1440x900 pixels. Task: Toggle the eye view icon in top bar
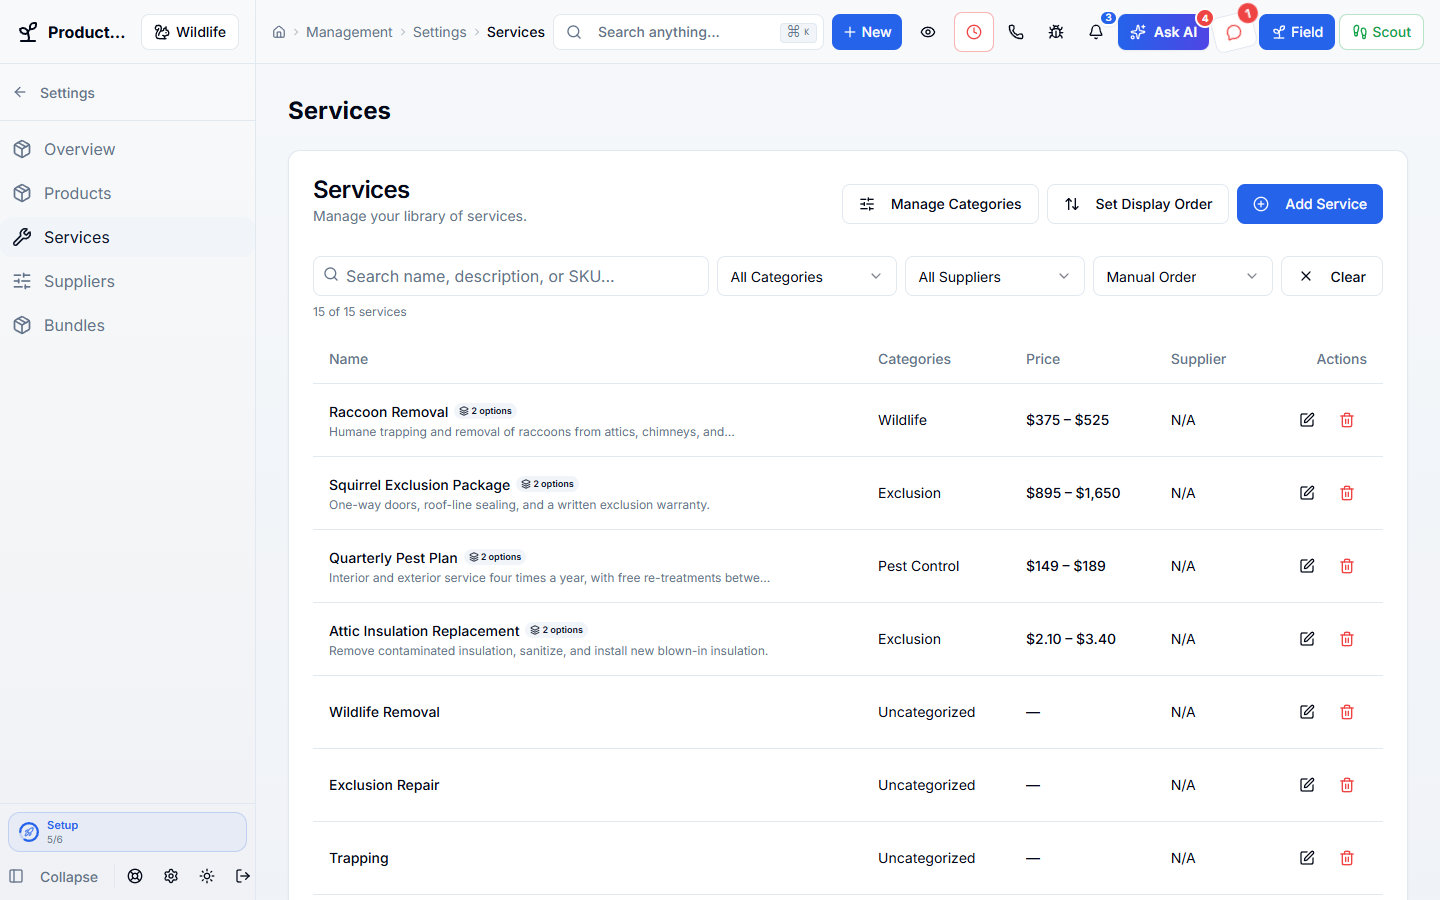point(928,32)
